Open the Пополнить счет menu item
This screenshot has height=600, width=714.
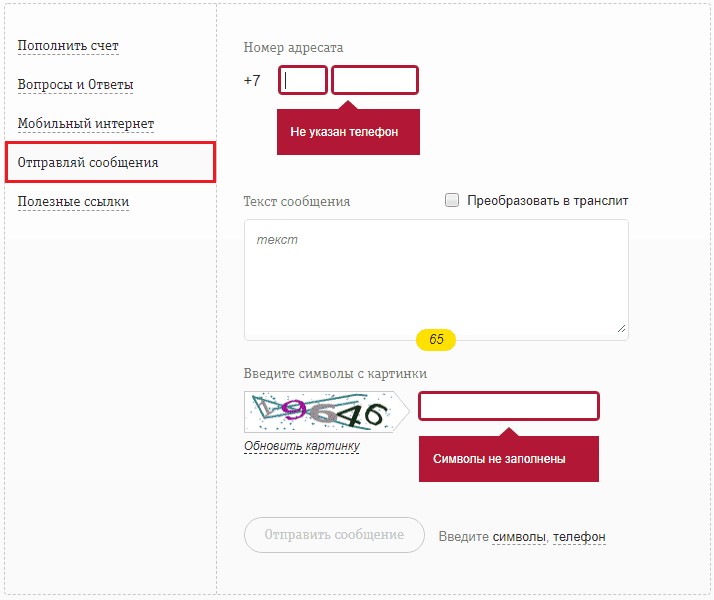(x=68, y=46)
